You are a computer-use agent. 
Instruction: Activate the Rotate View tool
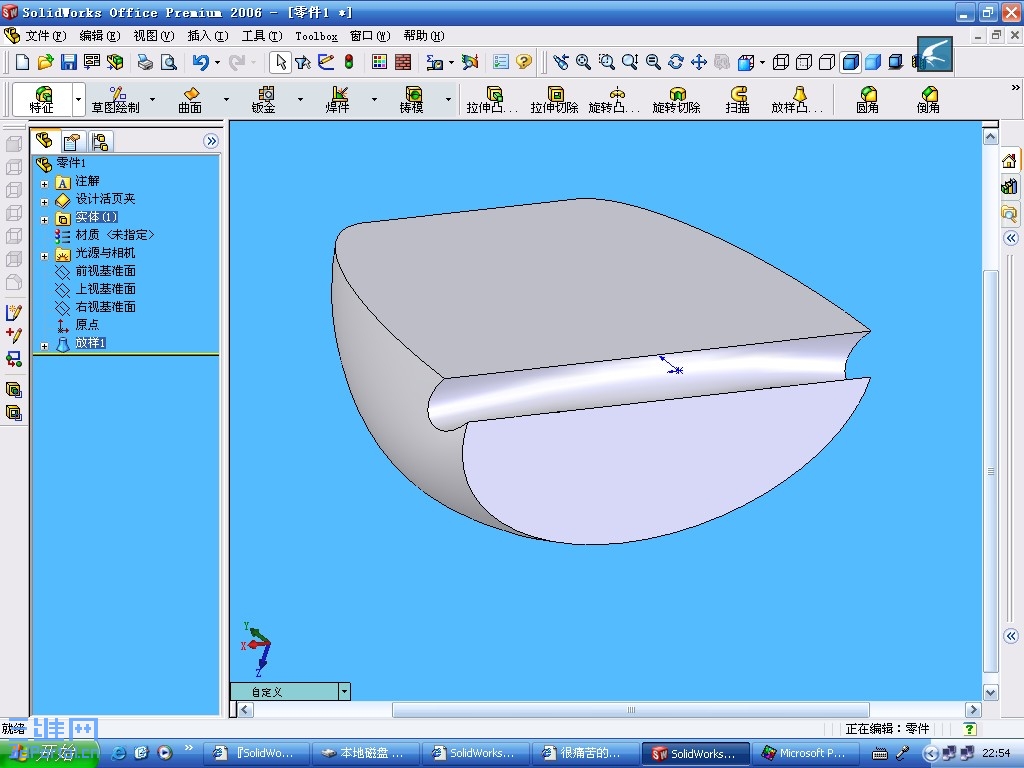(x=676, y=62)
